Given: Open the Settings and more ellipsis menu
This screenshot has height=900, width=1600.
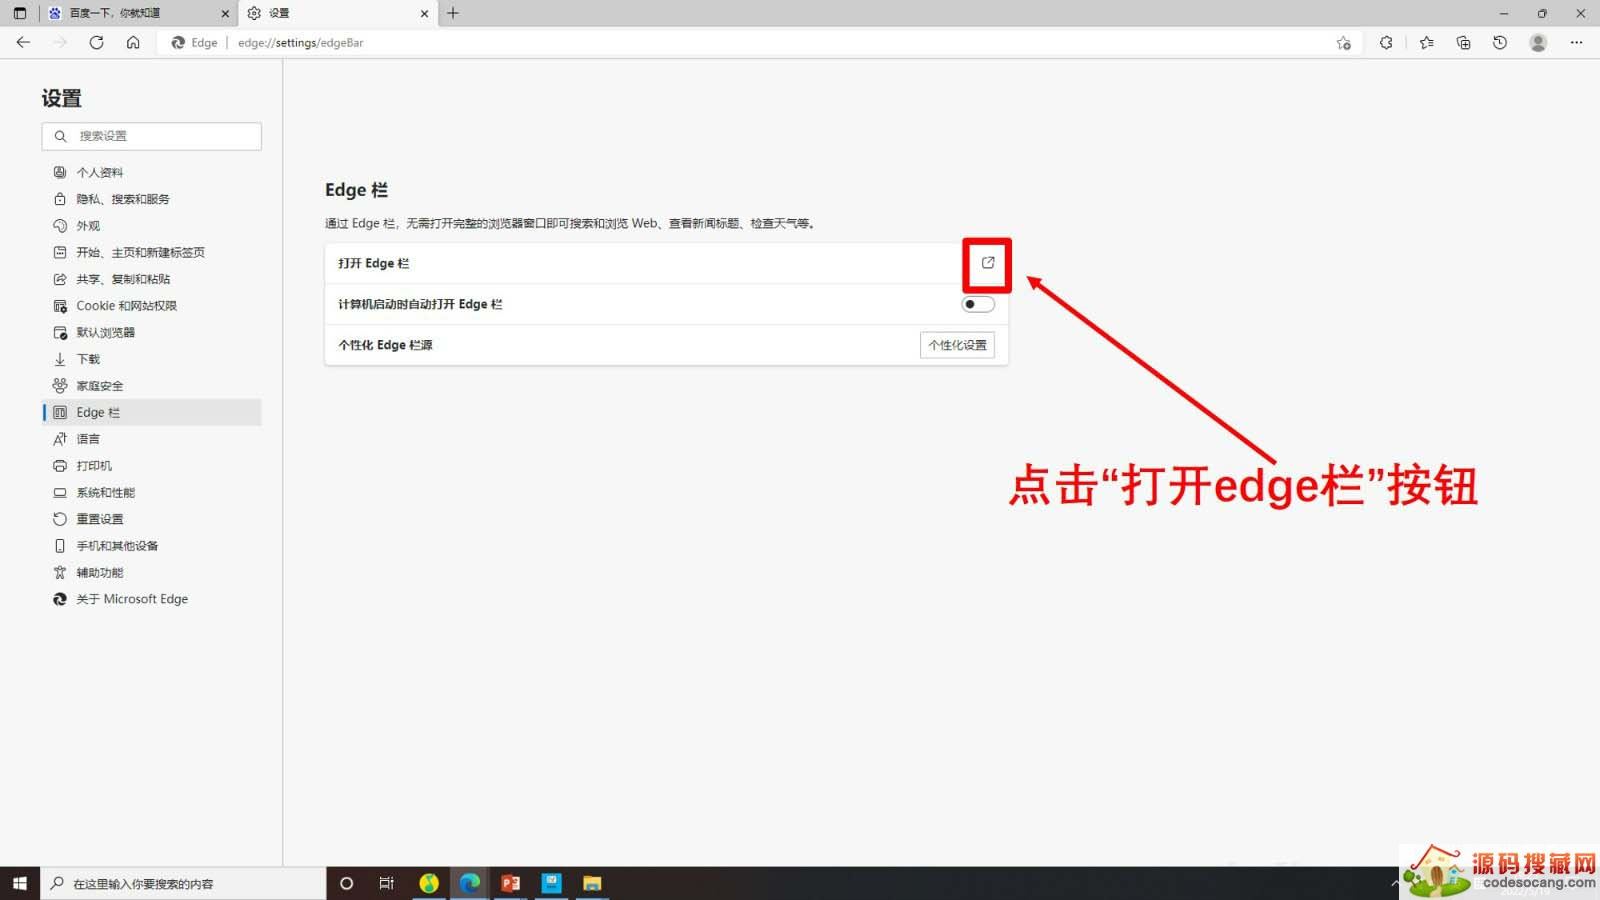Looking at the screenshot, I should point(1576,42).
